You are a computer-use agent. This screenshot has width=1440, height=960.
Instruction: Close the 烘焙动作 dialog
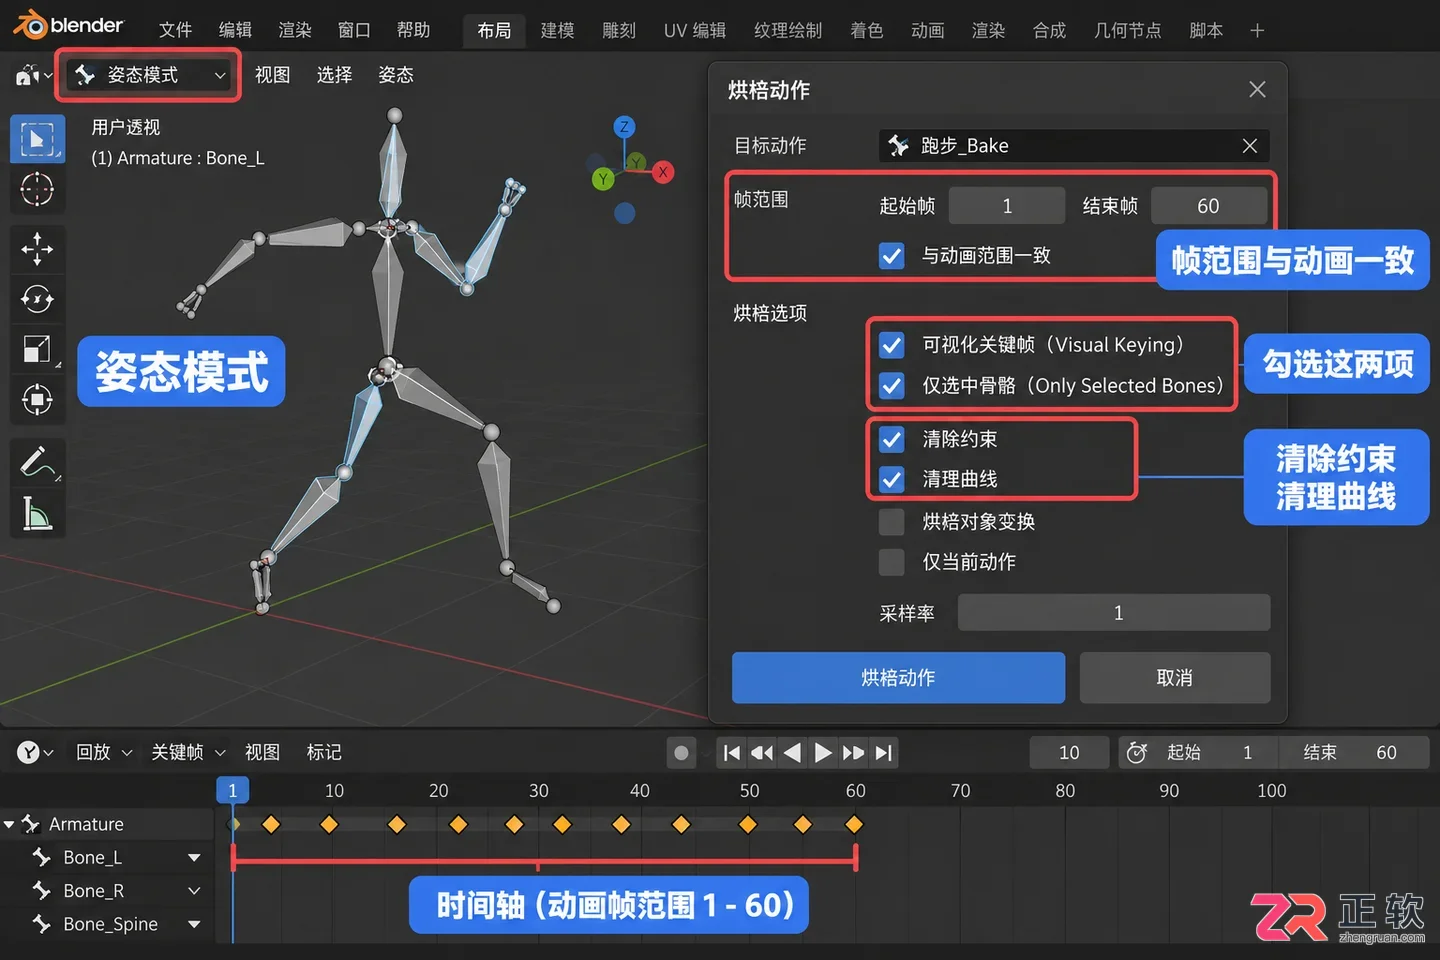coord(1257,89)
